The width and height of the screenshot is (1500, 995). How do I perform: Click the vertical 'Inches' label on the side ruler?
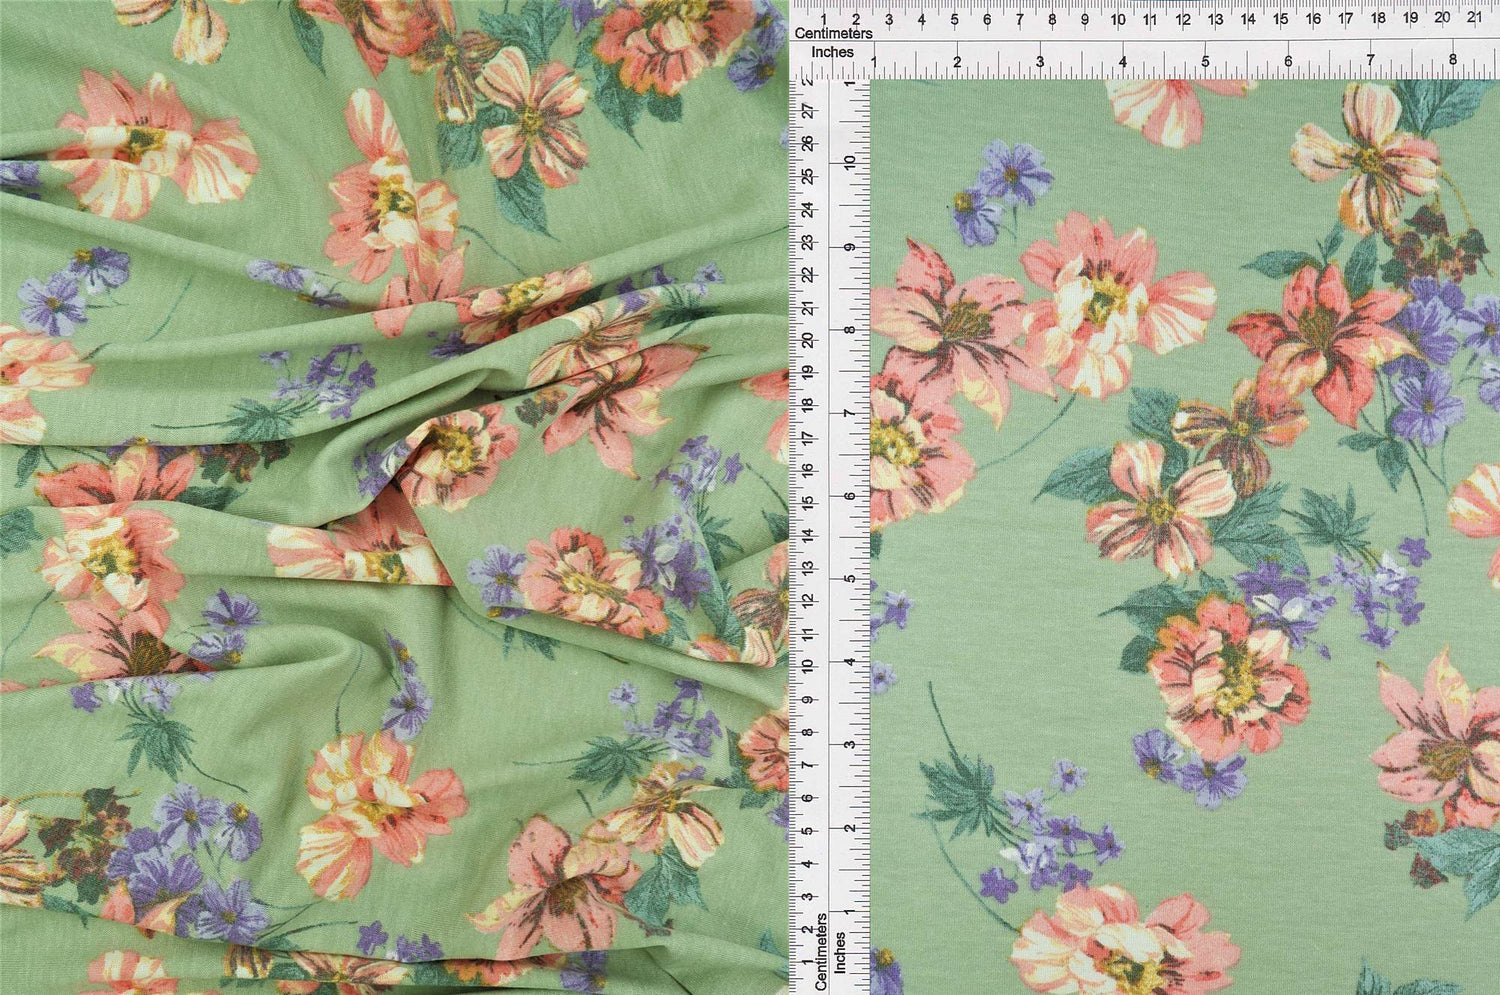point(841,952)
